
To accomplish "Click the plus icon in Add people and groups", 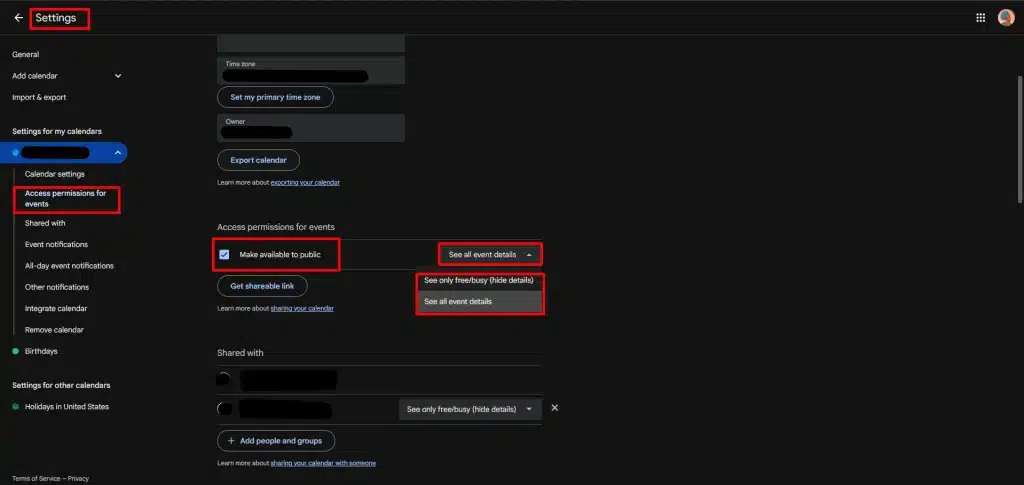I will [230, 440].
